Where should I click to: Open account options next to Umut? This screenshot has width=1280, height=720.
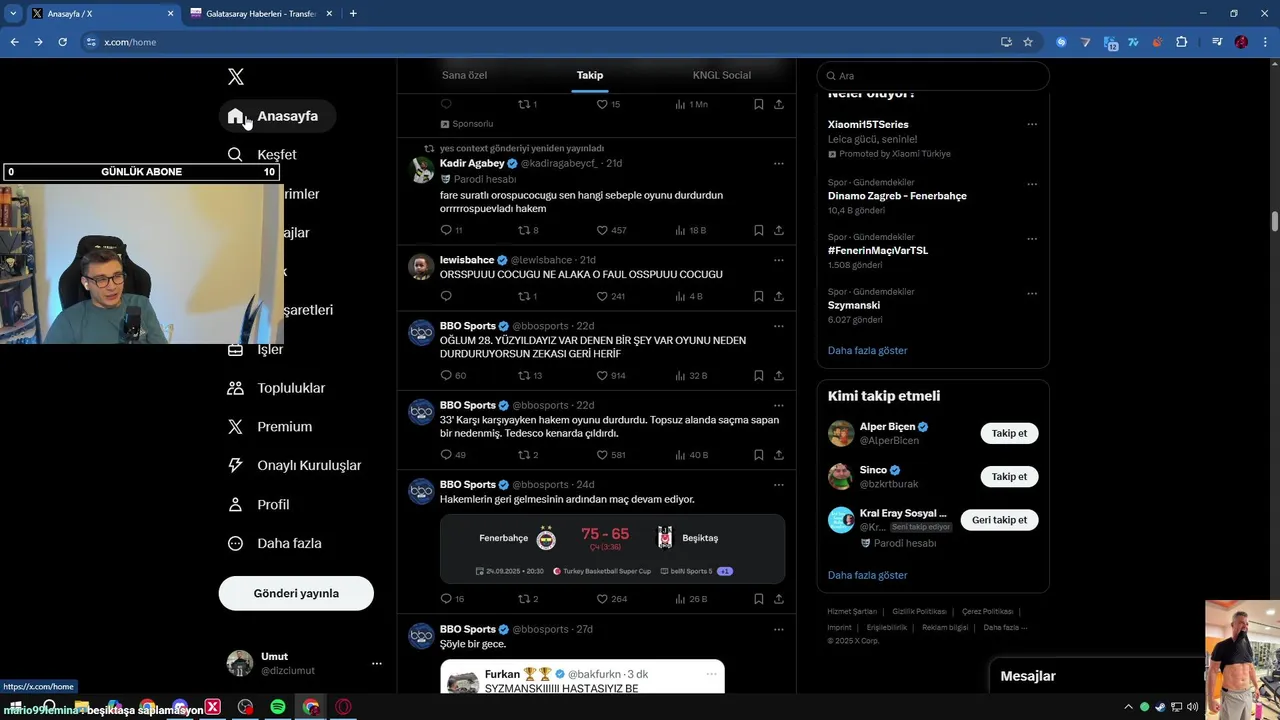click(376, 663)
